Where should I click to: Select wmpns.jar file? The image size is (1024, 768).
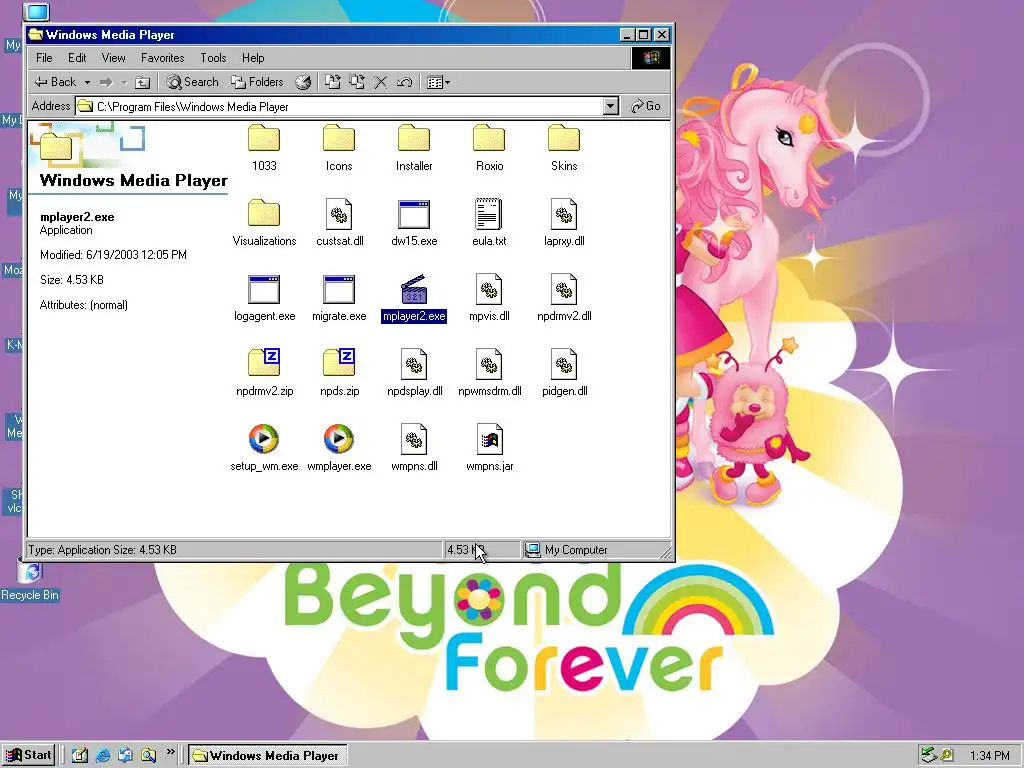(x=489, y=448)
